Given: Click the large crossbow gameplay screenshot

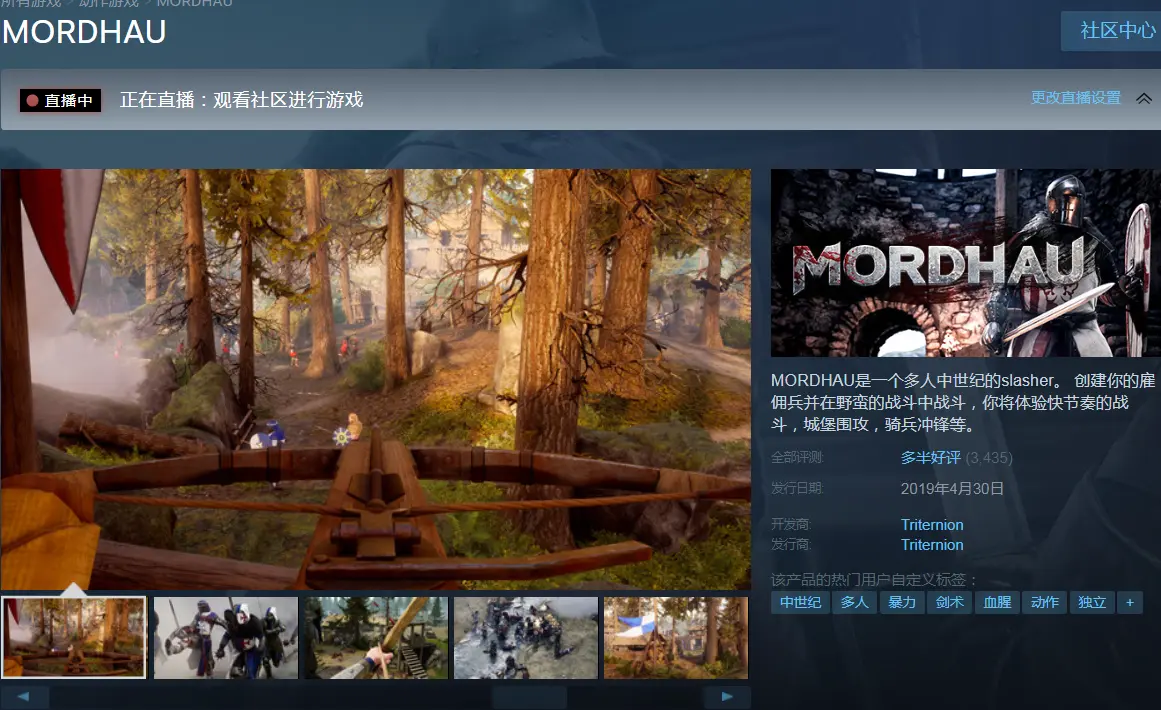Looking at the screenshot, I should [x=376, y=379].
